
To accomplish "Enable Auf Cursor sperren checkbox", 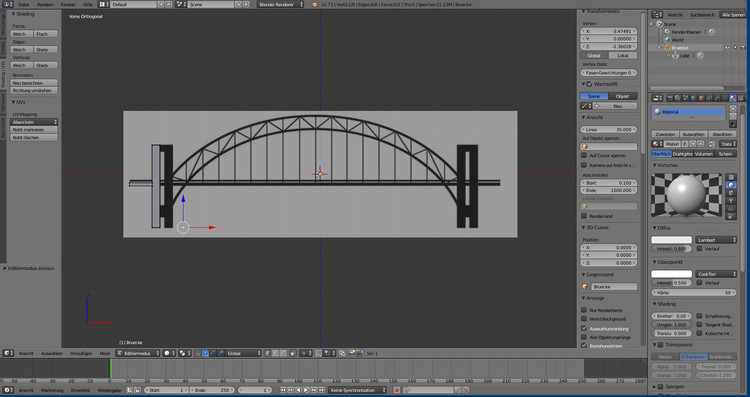I will (x=584, y=155).
